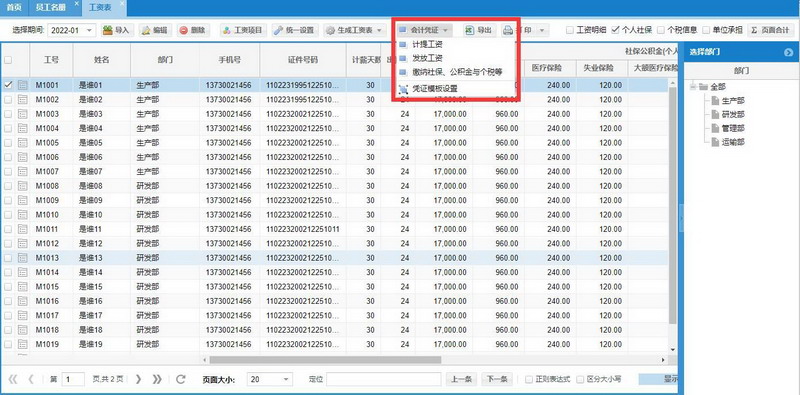
Task: Click the 统一设置 wrench icon
Action: pos(279,30)
